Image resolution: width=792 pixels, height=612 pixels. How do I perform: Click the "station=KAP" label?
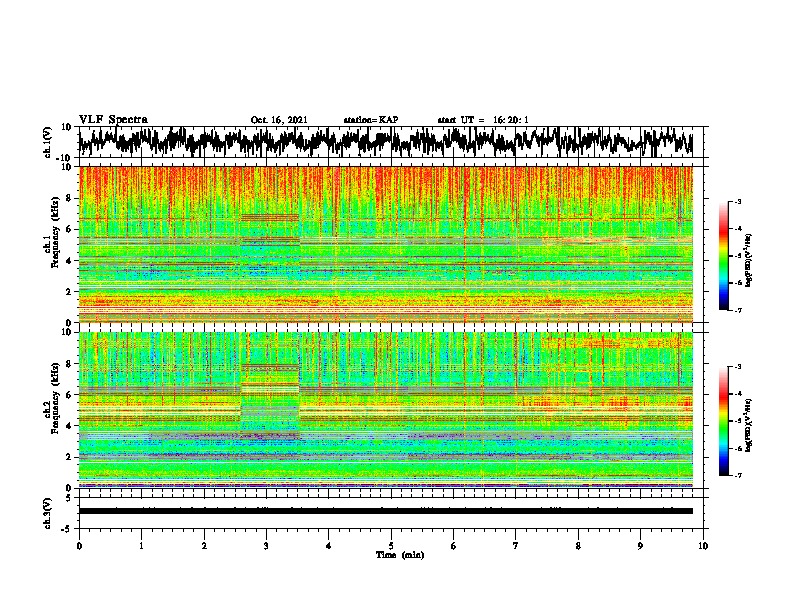(x=371, y=120)
